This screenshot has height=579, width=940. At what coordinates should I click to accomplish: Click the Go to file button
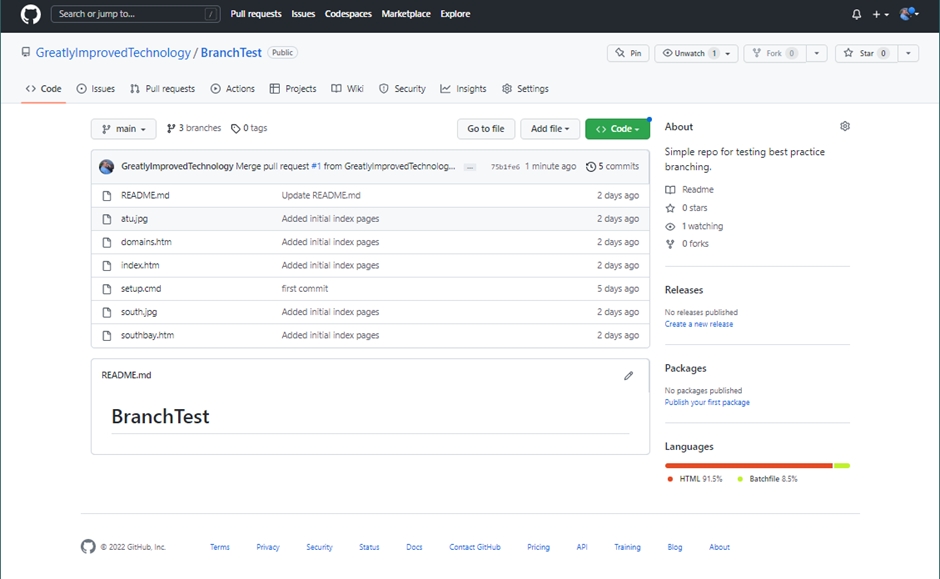(x=486, y=129)
